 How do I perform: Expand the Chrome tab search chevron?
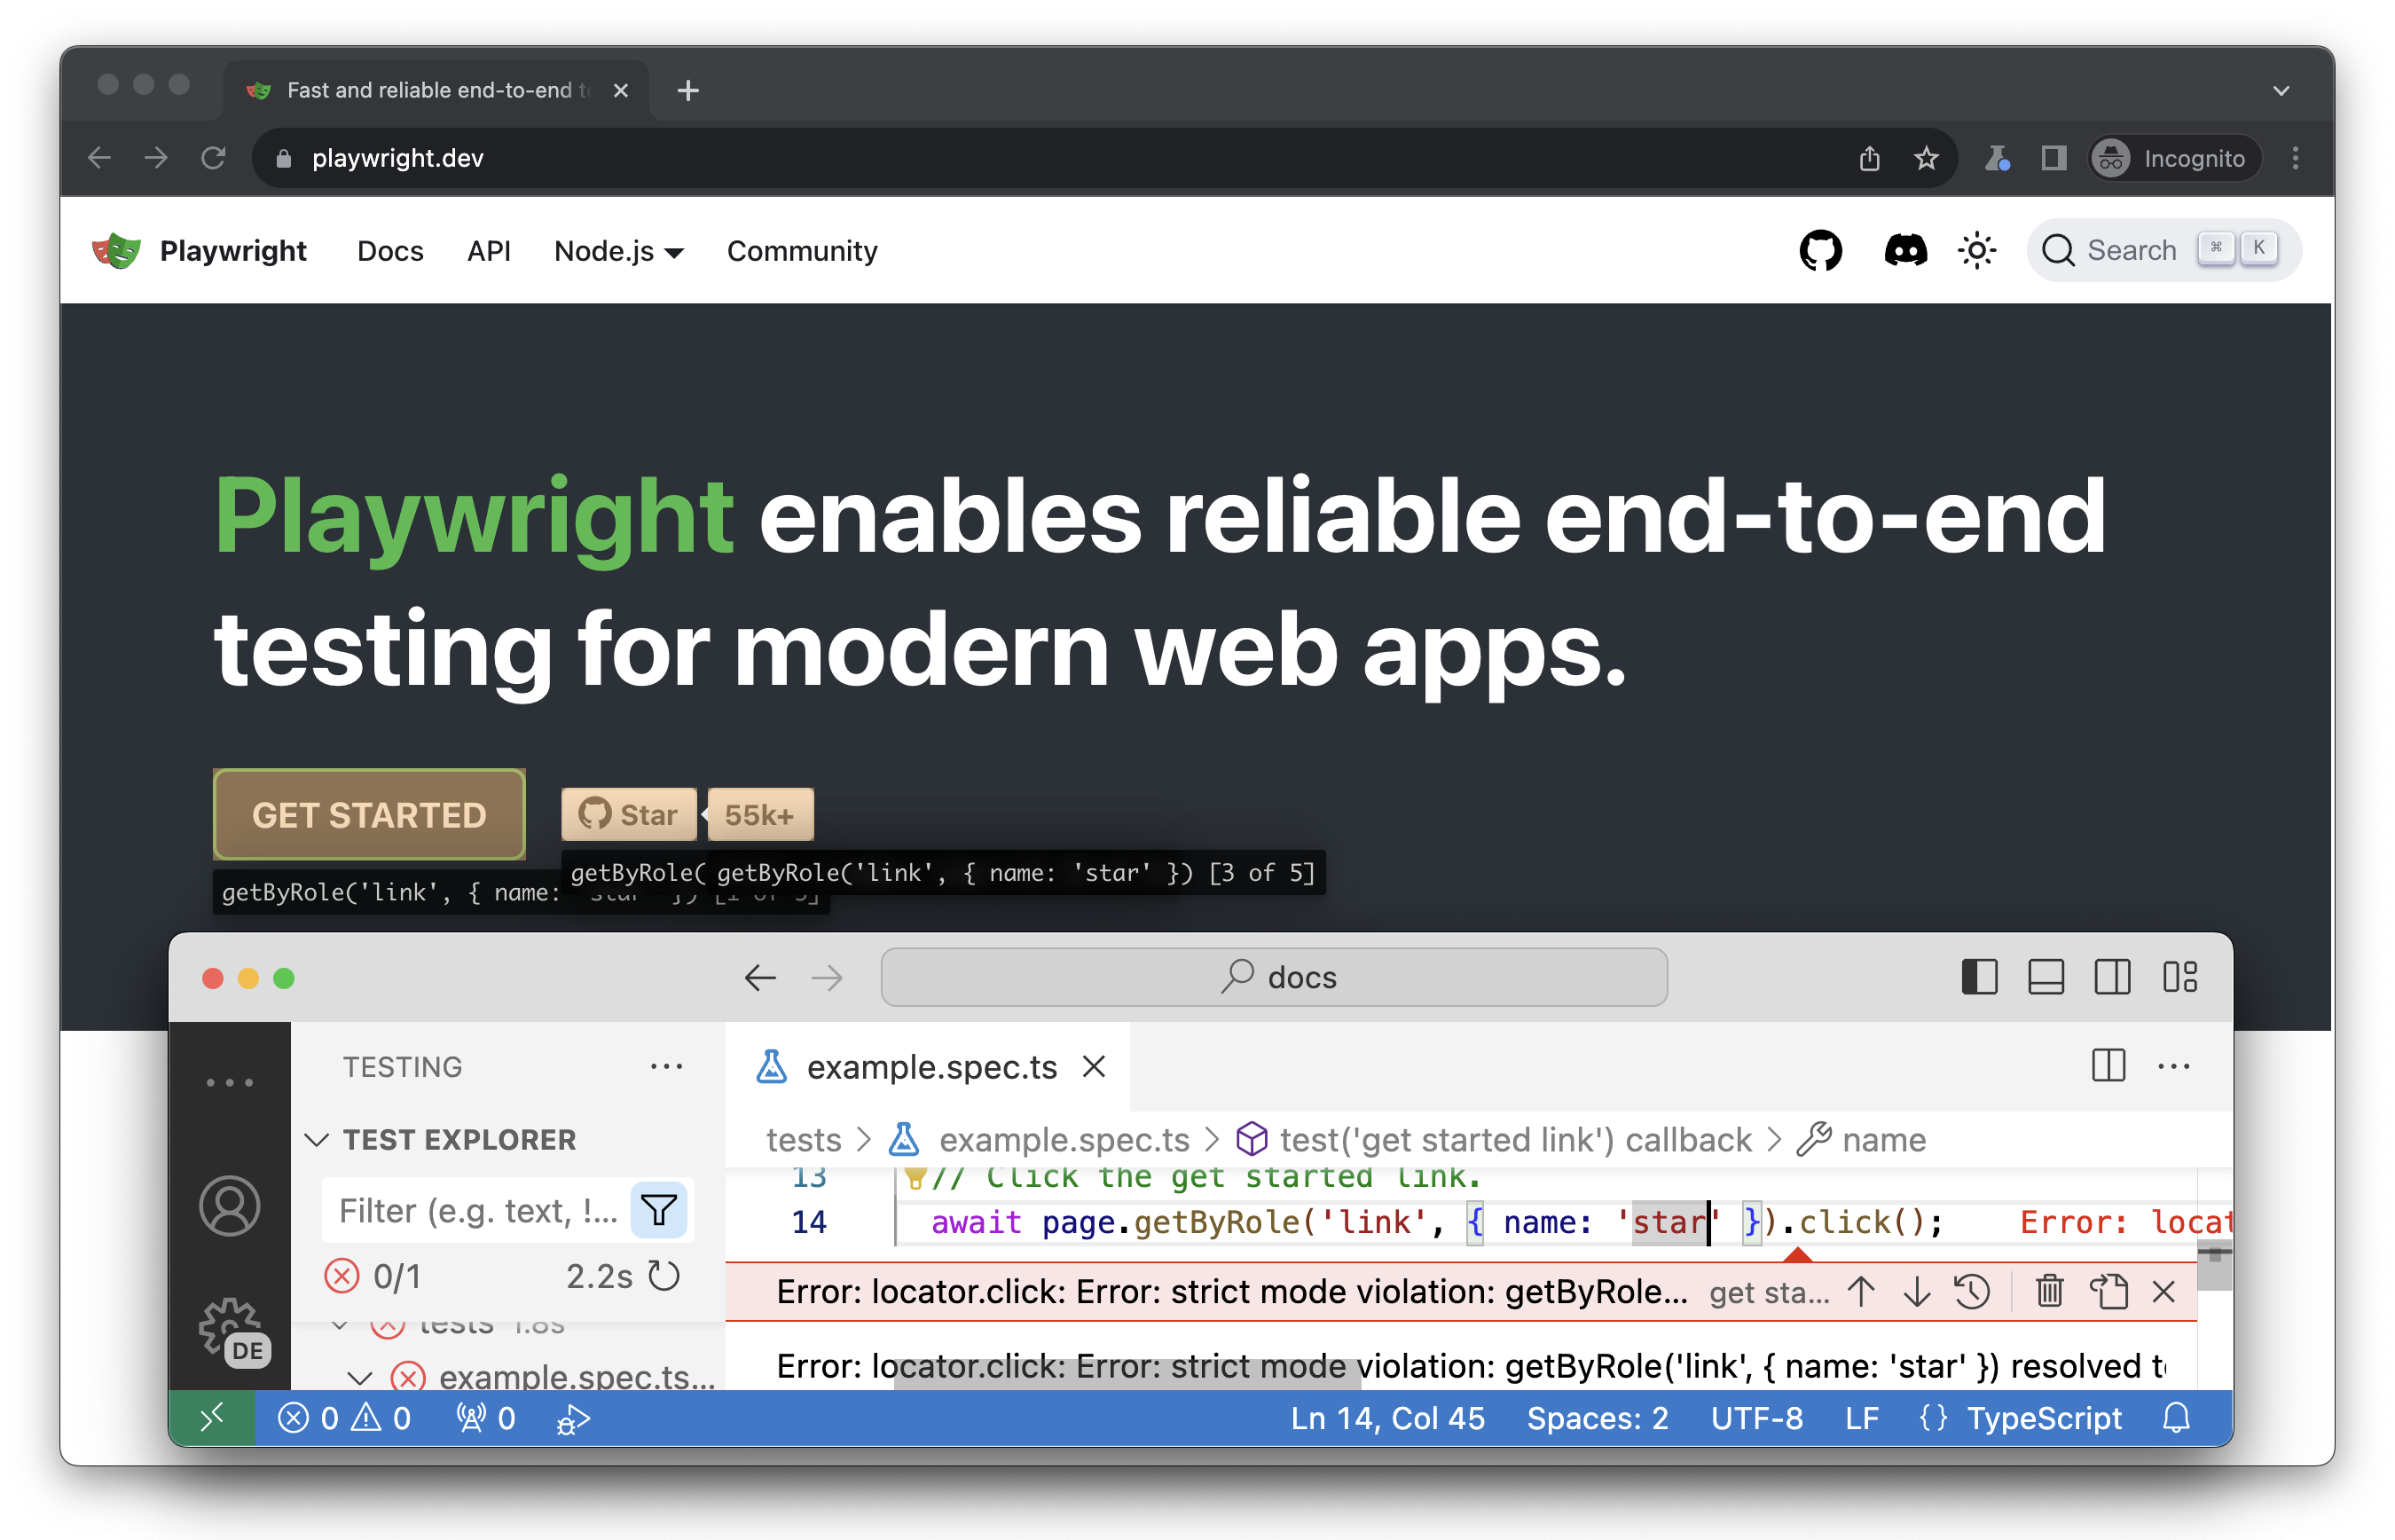pyautogui.click(x=2280, y=90)
